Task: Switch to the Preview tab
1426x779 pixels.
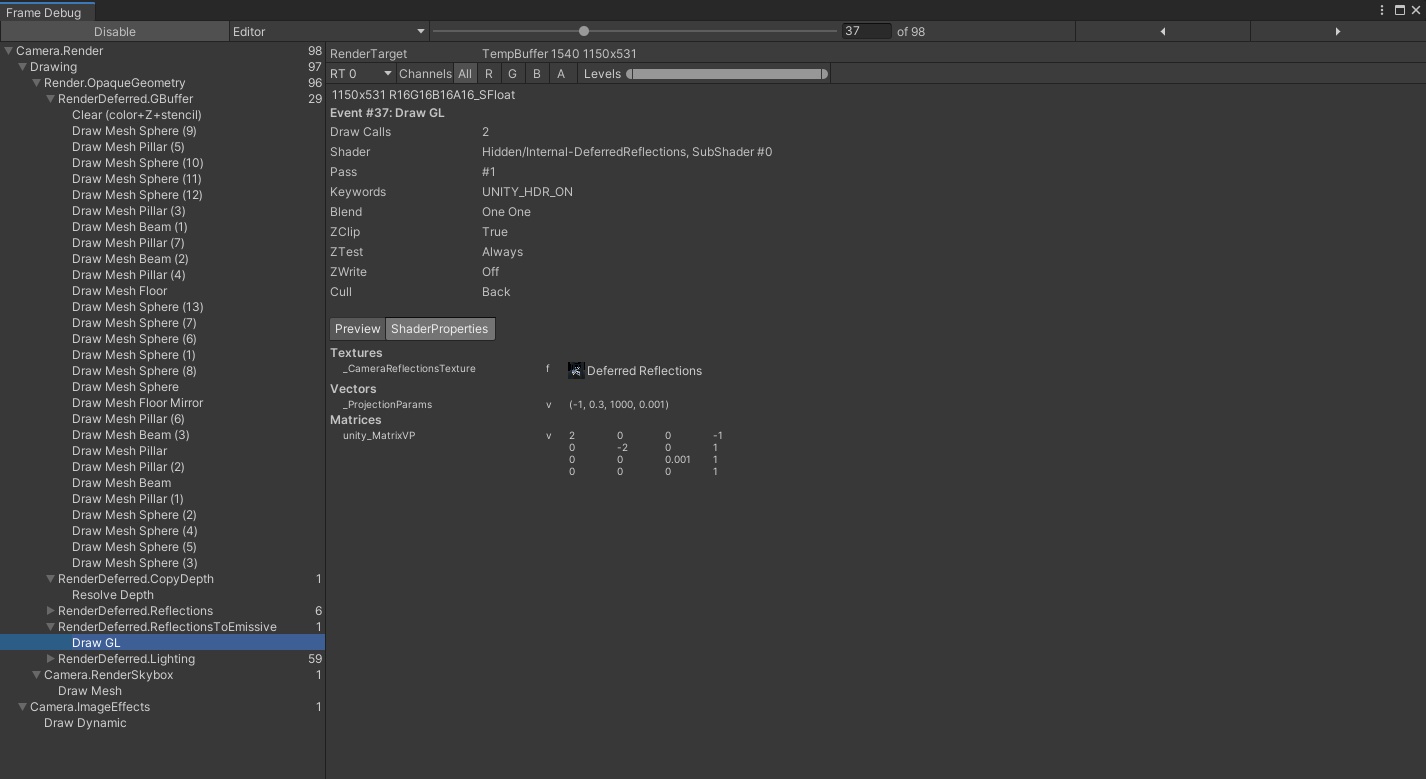Action: point(357,329)
